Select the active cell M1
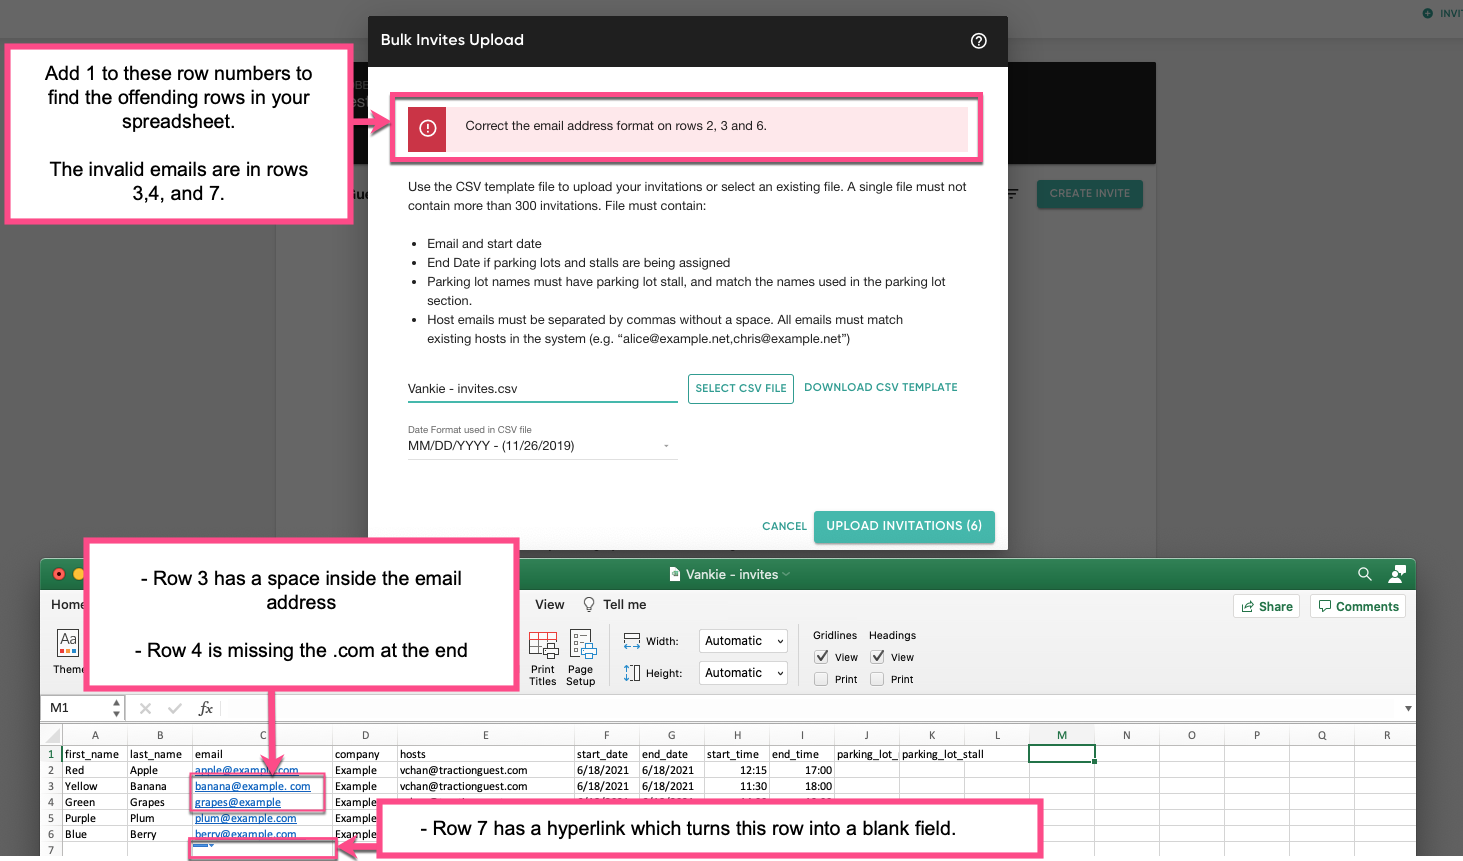Image resolution: width=1463 pixels, height=861 pixels. (x=1062, y=754)
